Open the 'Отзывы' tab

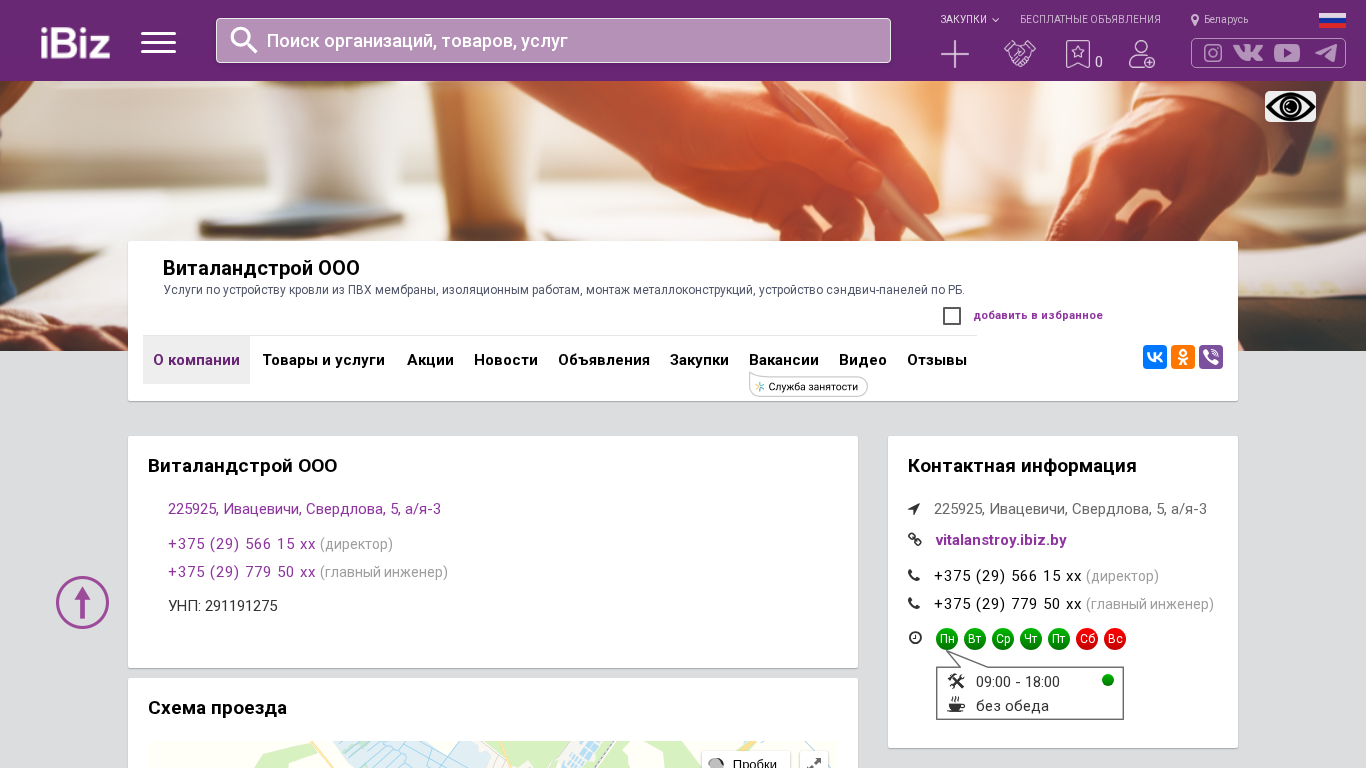(x=936, y=360)
